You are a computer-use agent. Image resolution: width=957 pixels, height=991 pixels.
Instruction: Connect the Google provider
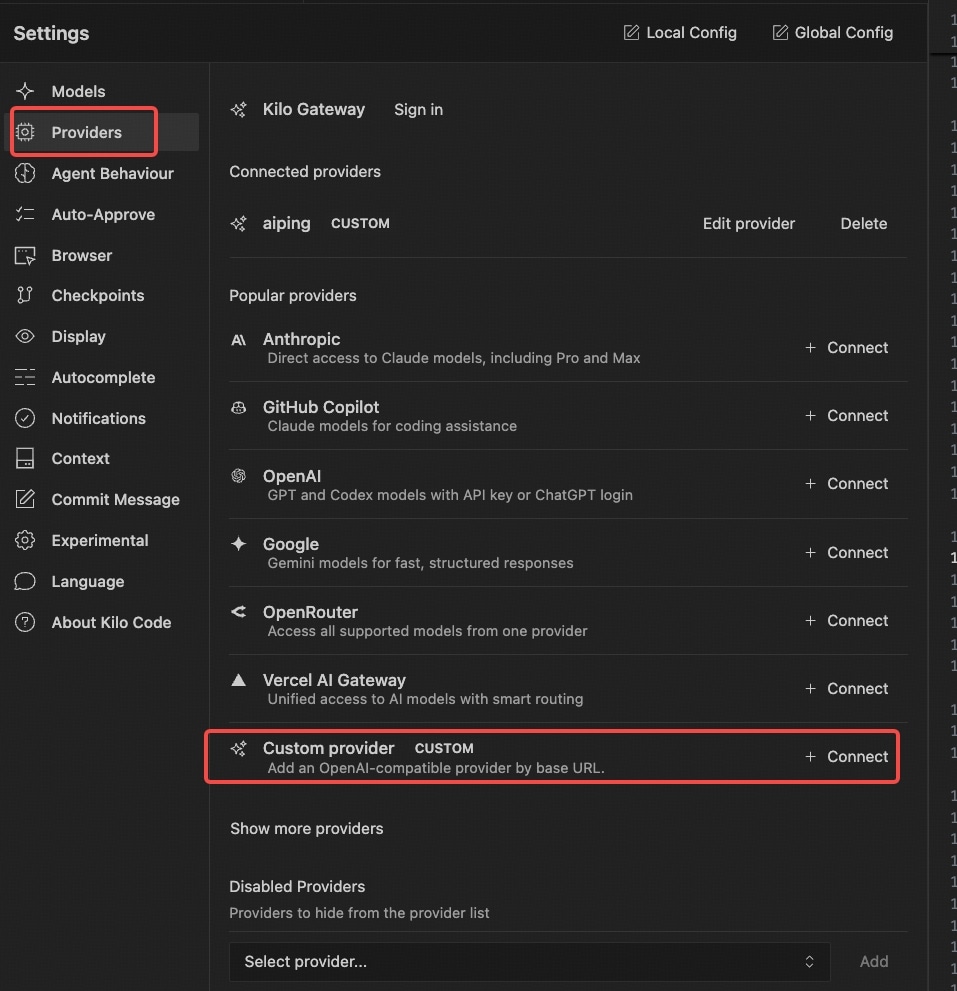pyautogui.click(x=846, y=552)
